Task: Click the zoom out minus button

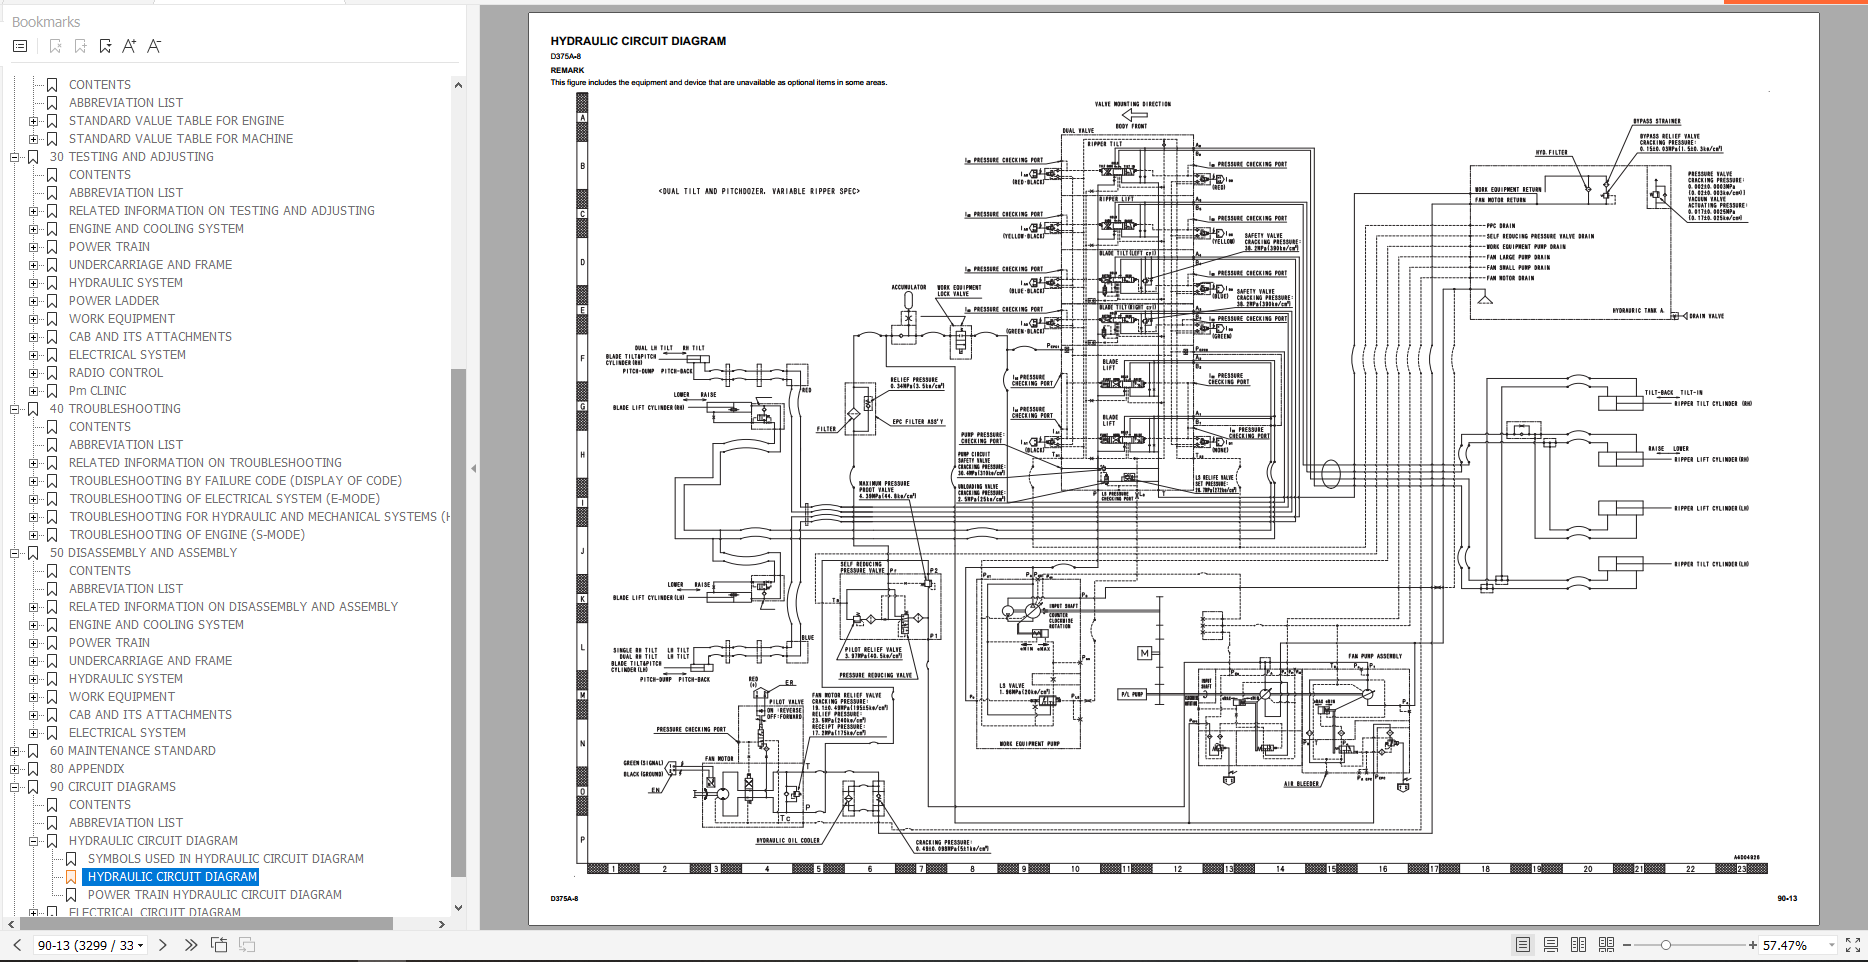Action: 1627,945
